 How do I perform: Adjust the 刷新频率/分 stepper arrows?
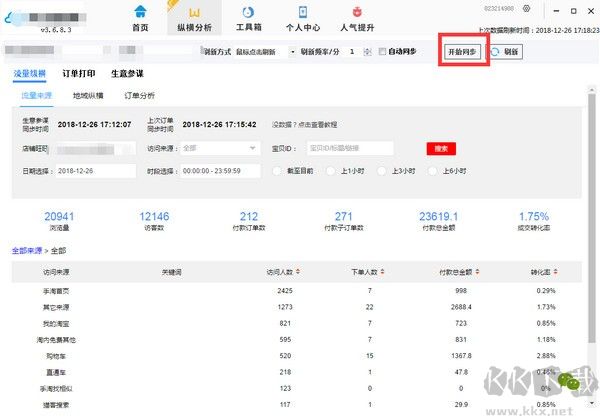[x=367, y=52]
